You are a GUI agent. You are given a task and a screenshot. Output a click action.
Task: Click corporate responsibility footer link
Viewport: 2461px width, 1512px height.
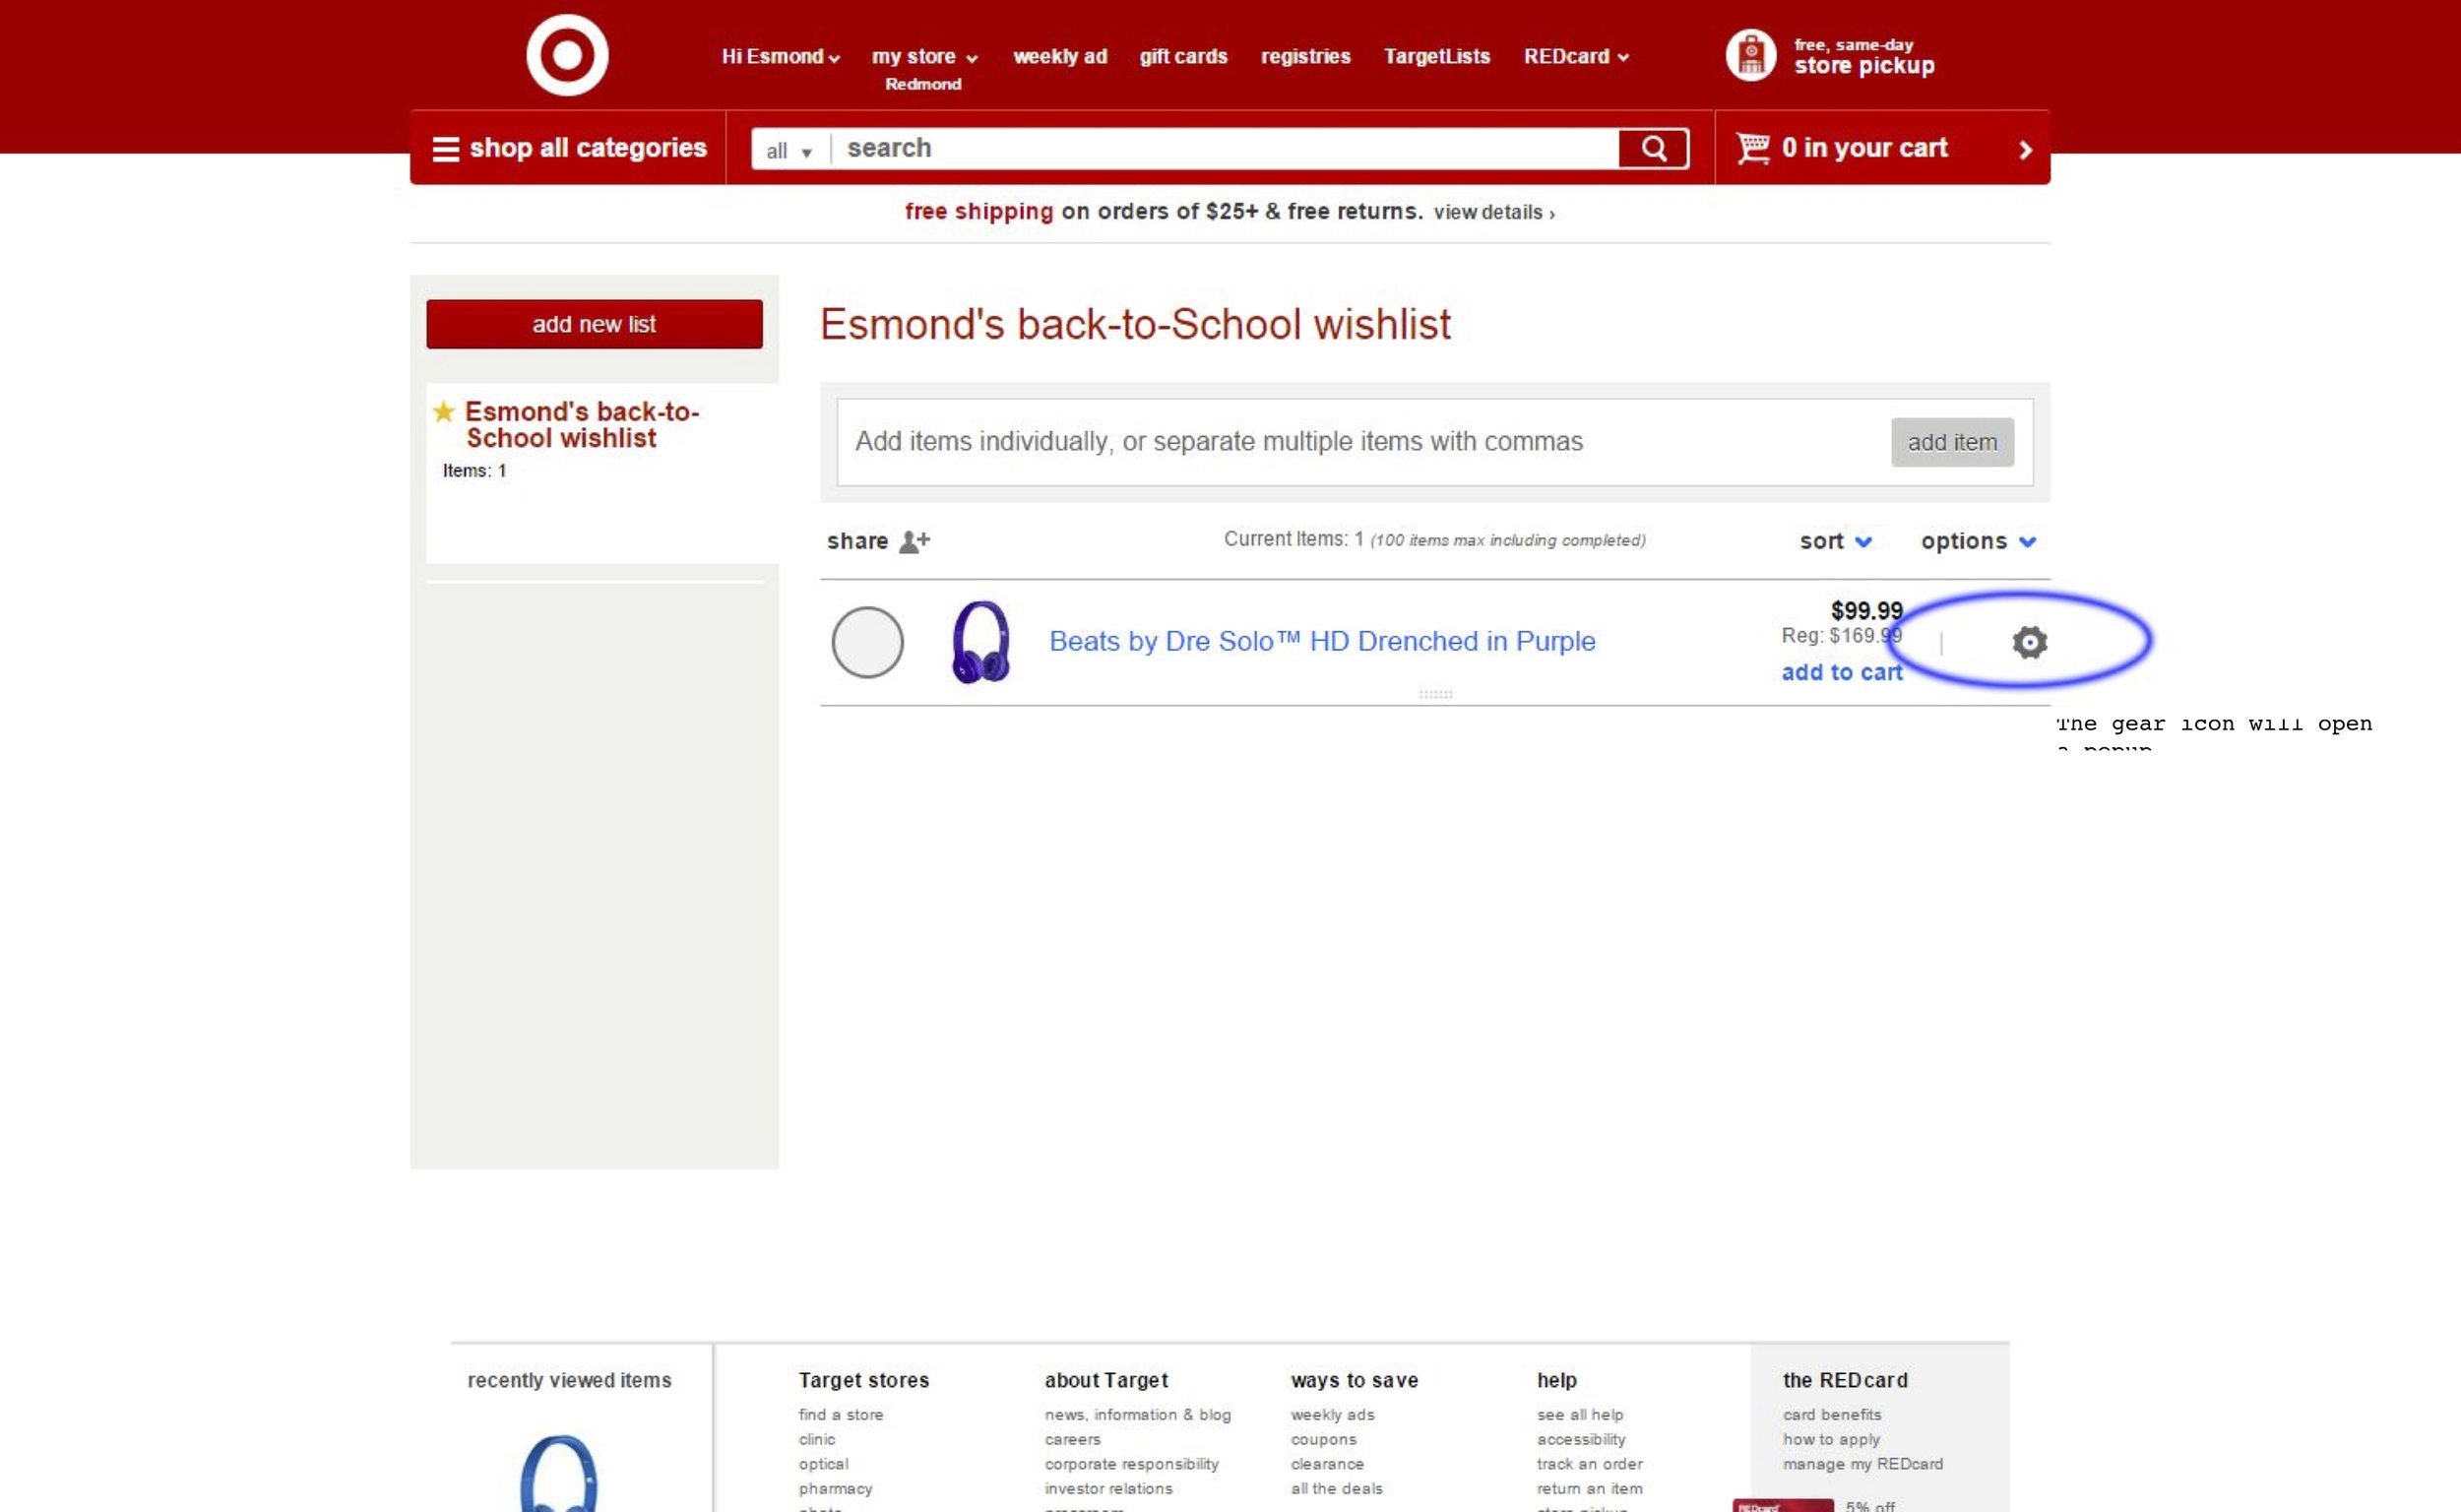click(1131, 1463)
